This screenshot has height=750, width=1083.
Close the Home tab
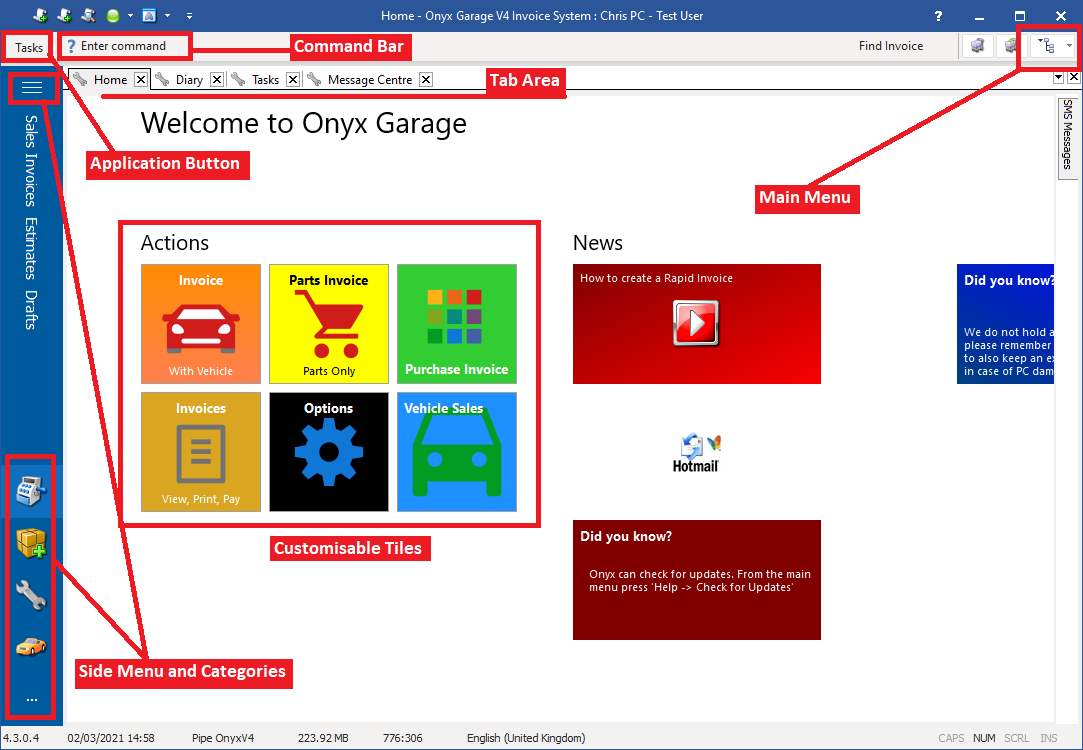(140, 79)
